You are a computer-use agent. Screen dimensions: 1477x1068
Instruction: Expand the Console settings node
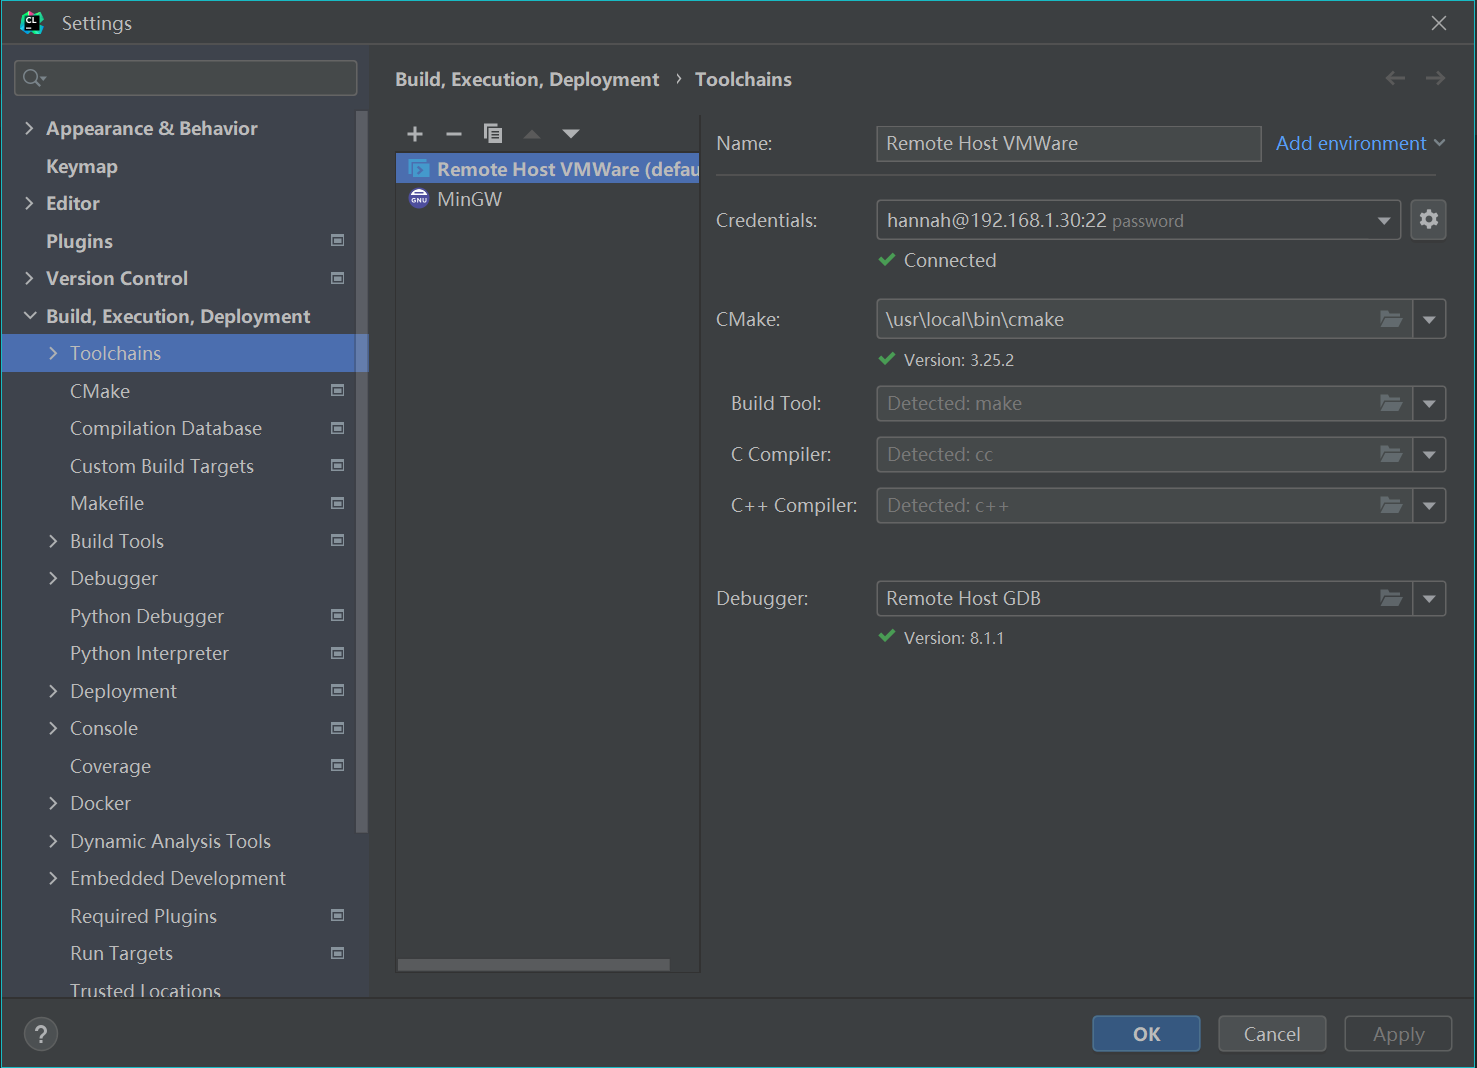pyautogui.click(x=53, y=728)
